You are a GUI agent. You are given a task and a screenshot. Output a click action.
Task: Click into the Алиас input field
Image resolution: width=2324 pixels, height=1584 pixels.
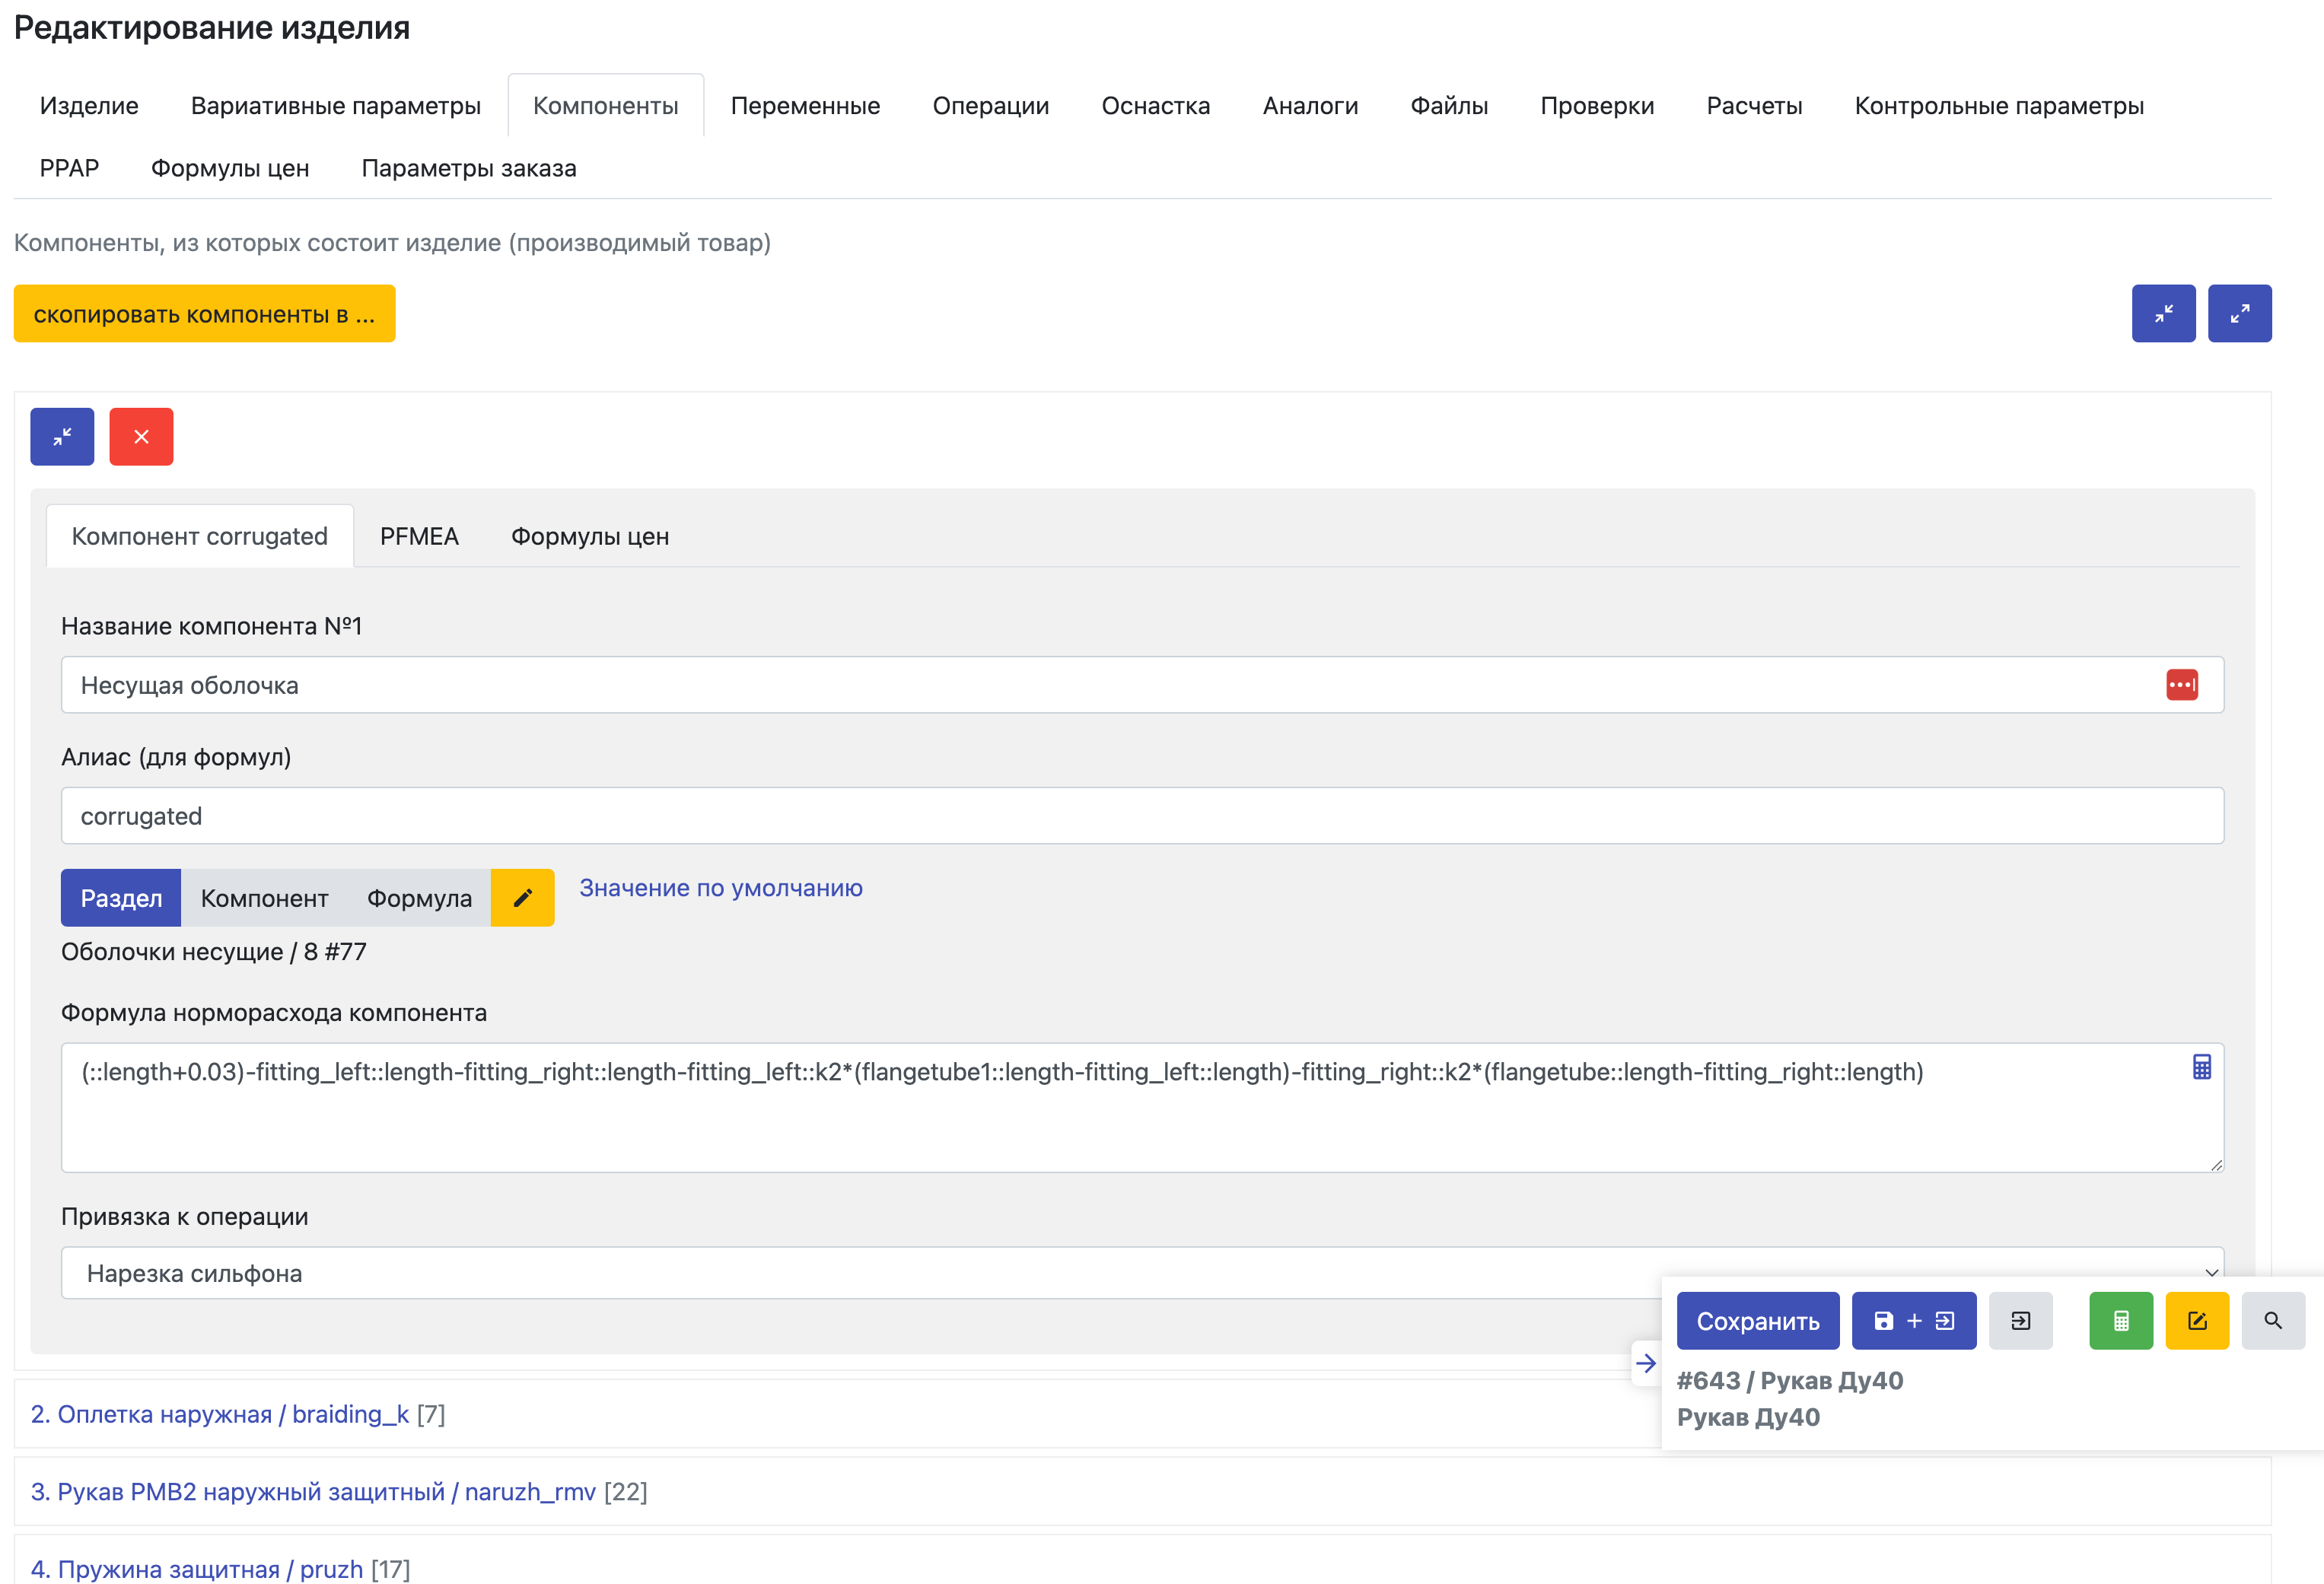1141,815
